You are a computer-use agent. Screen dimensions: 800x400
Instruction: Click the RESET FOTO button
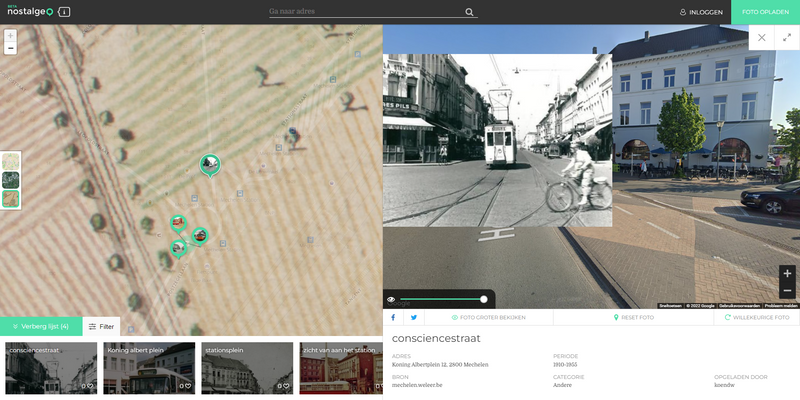pos(633,317)
